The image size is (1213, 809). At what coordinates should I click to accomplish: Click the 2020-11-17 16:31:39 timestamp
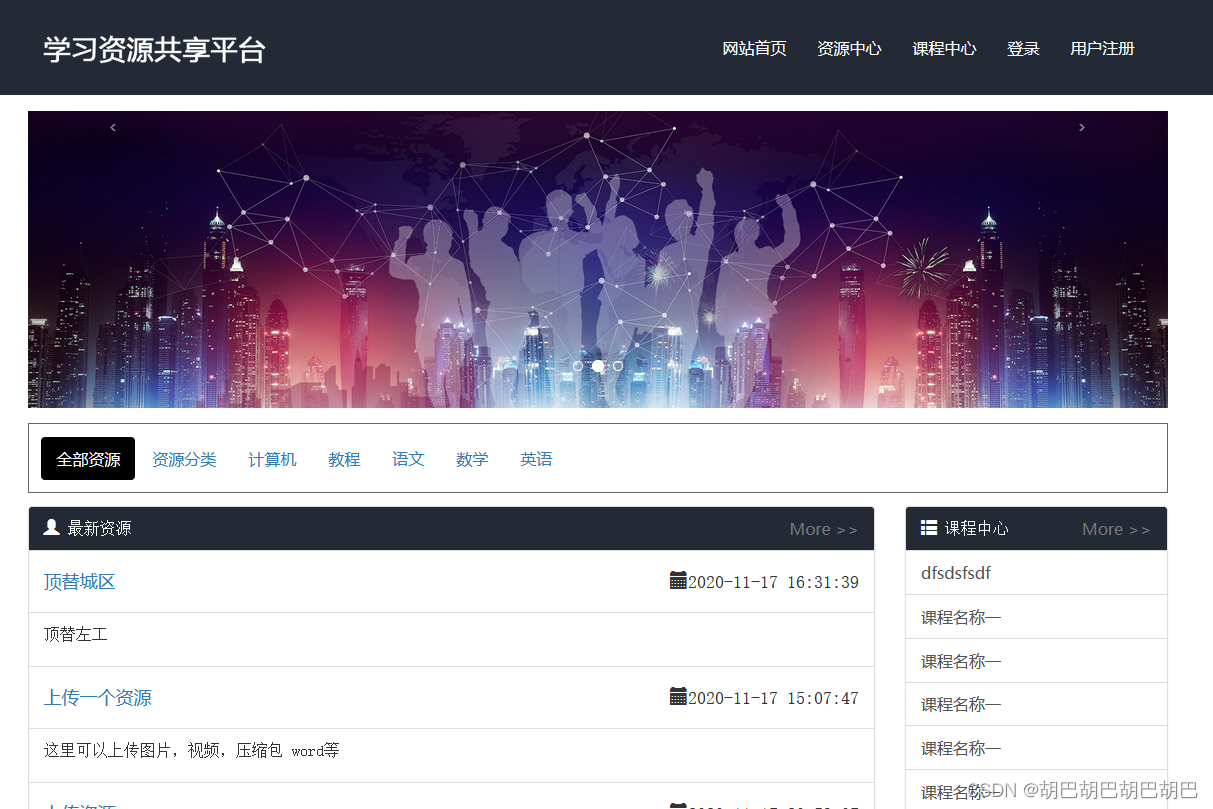(x=773, y=582)
